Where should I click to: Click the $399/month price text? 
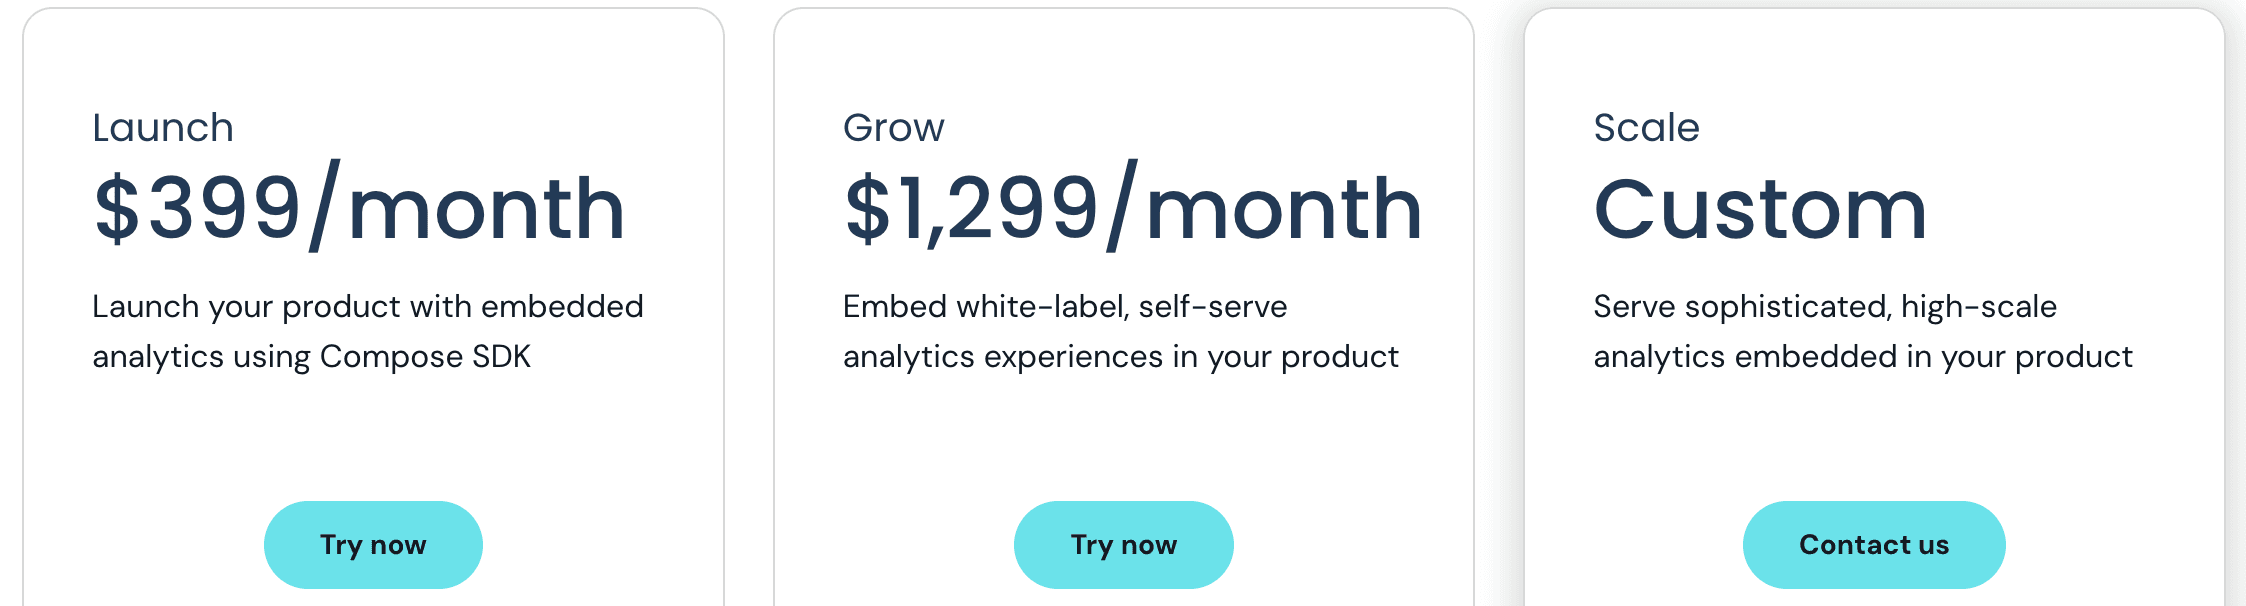point(360,207)
